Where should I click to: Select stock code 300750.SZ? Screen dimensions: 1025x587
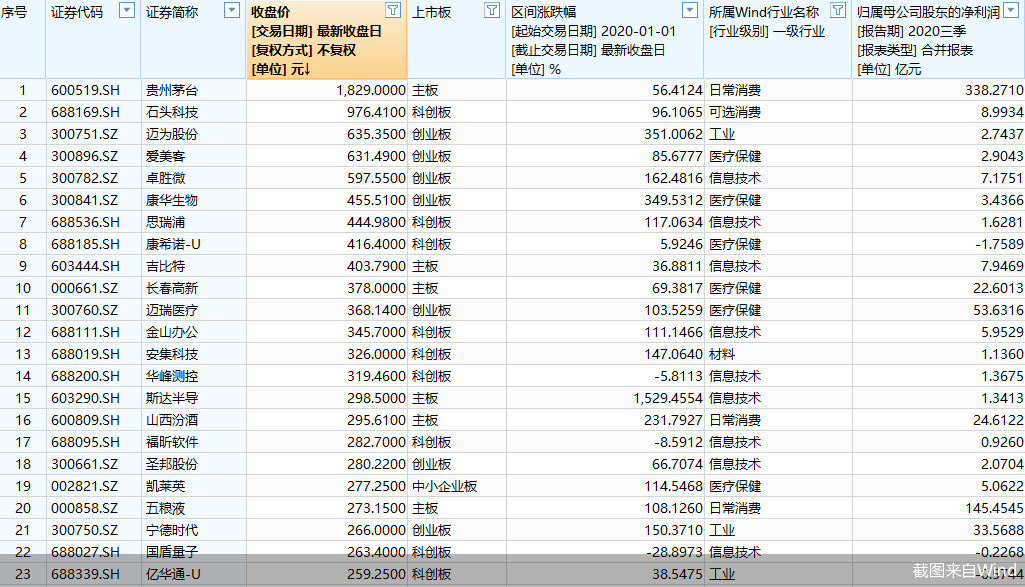coord(85,530)
